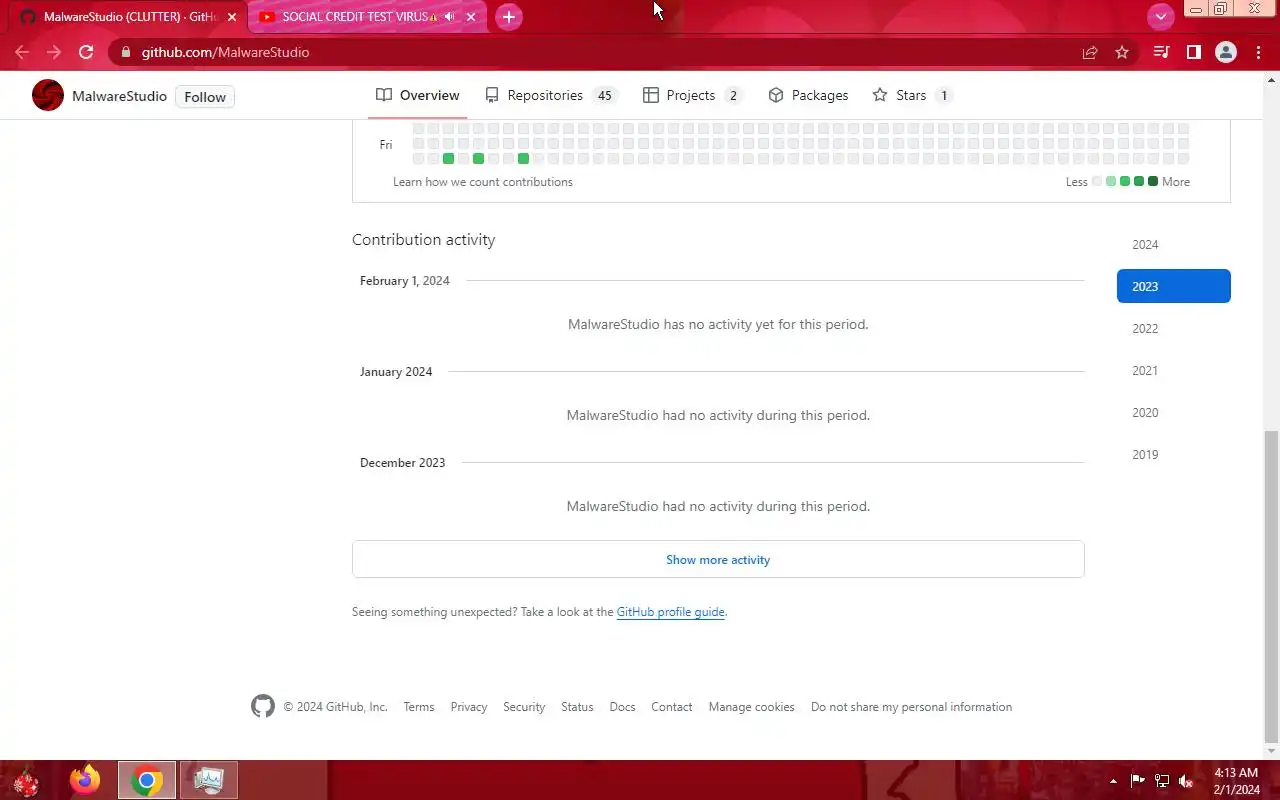This screenshot has height=800, width=1280.
Task: Open the Stars tab
Action: [x=912, y=95]
